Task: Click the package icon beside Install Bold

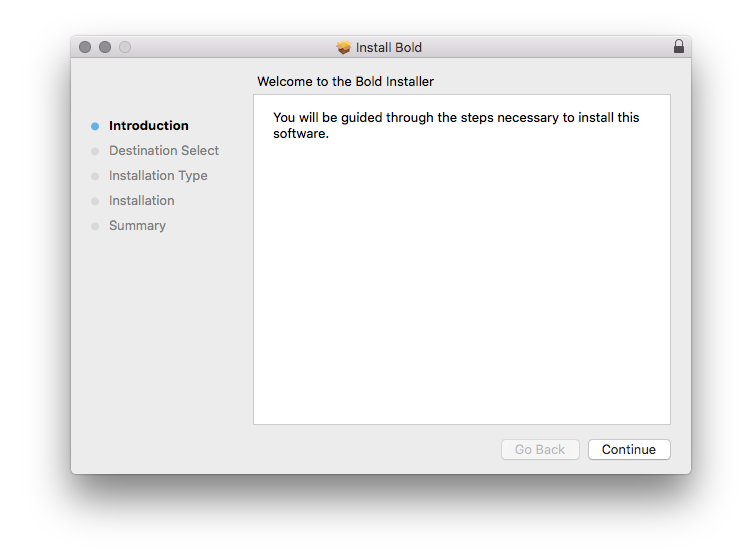Action: (344, 47)
